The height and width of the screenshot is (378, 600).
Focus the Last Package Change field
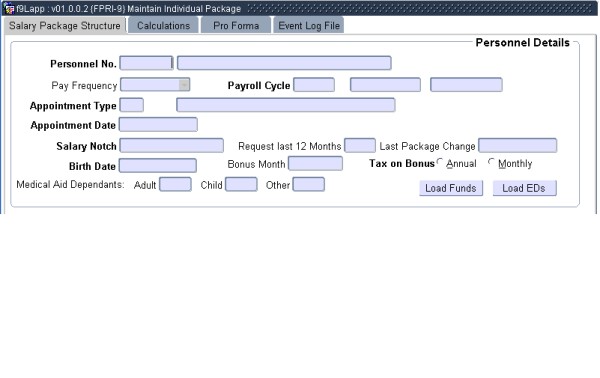coord(517,145)
